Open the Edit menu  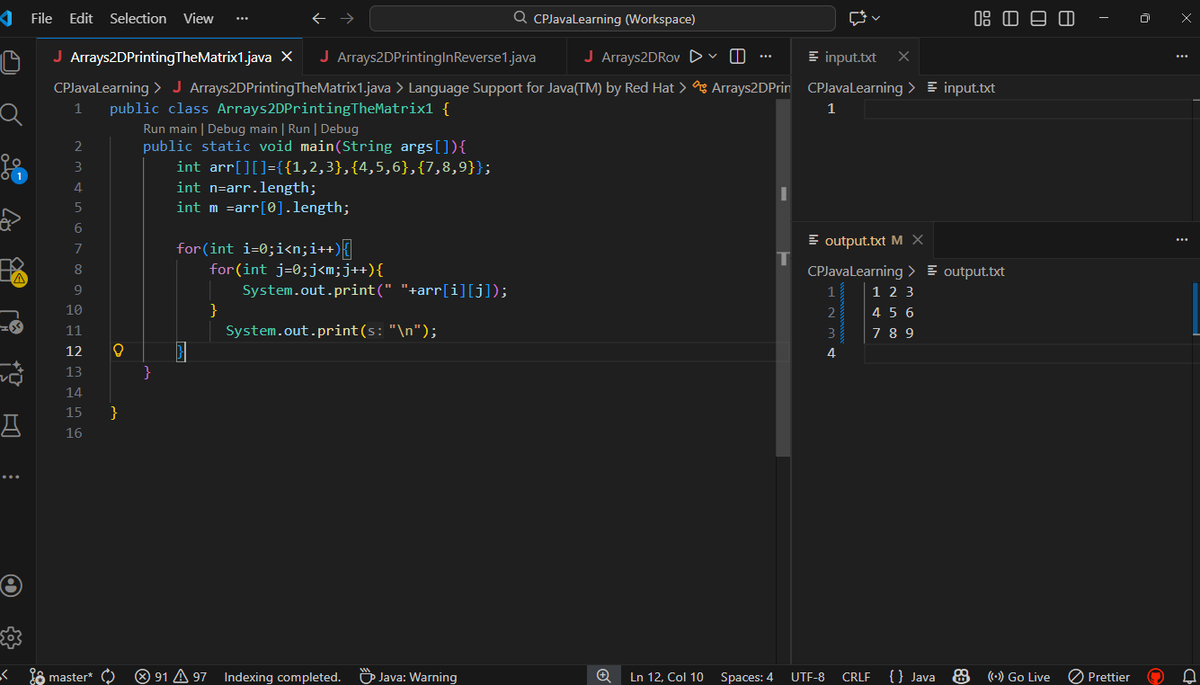pos(81,18)
